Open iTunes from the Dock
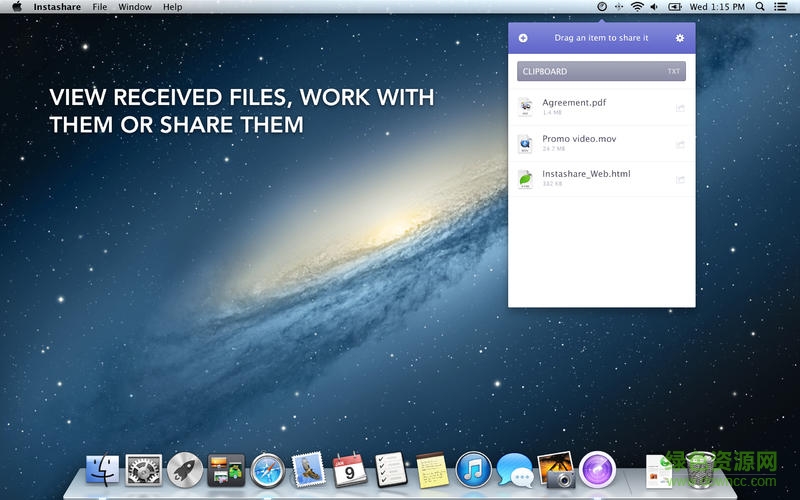This screenshot has width=800, height=500. tap(473, 468)
